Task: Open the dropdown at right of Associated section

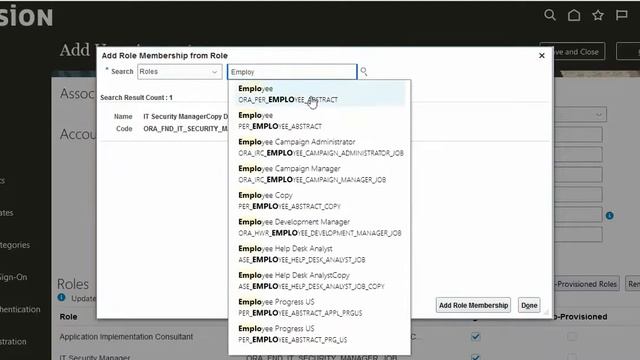Action: coord(580,115)
